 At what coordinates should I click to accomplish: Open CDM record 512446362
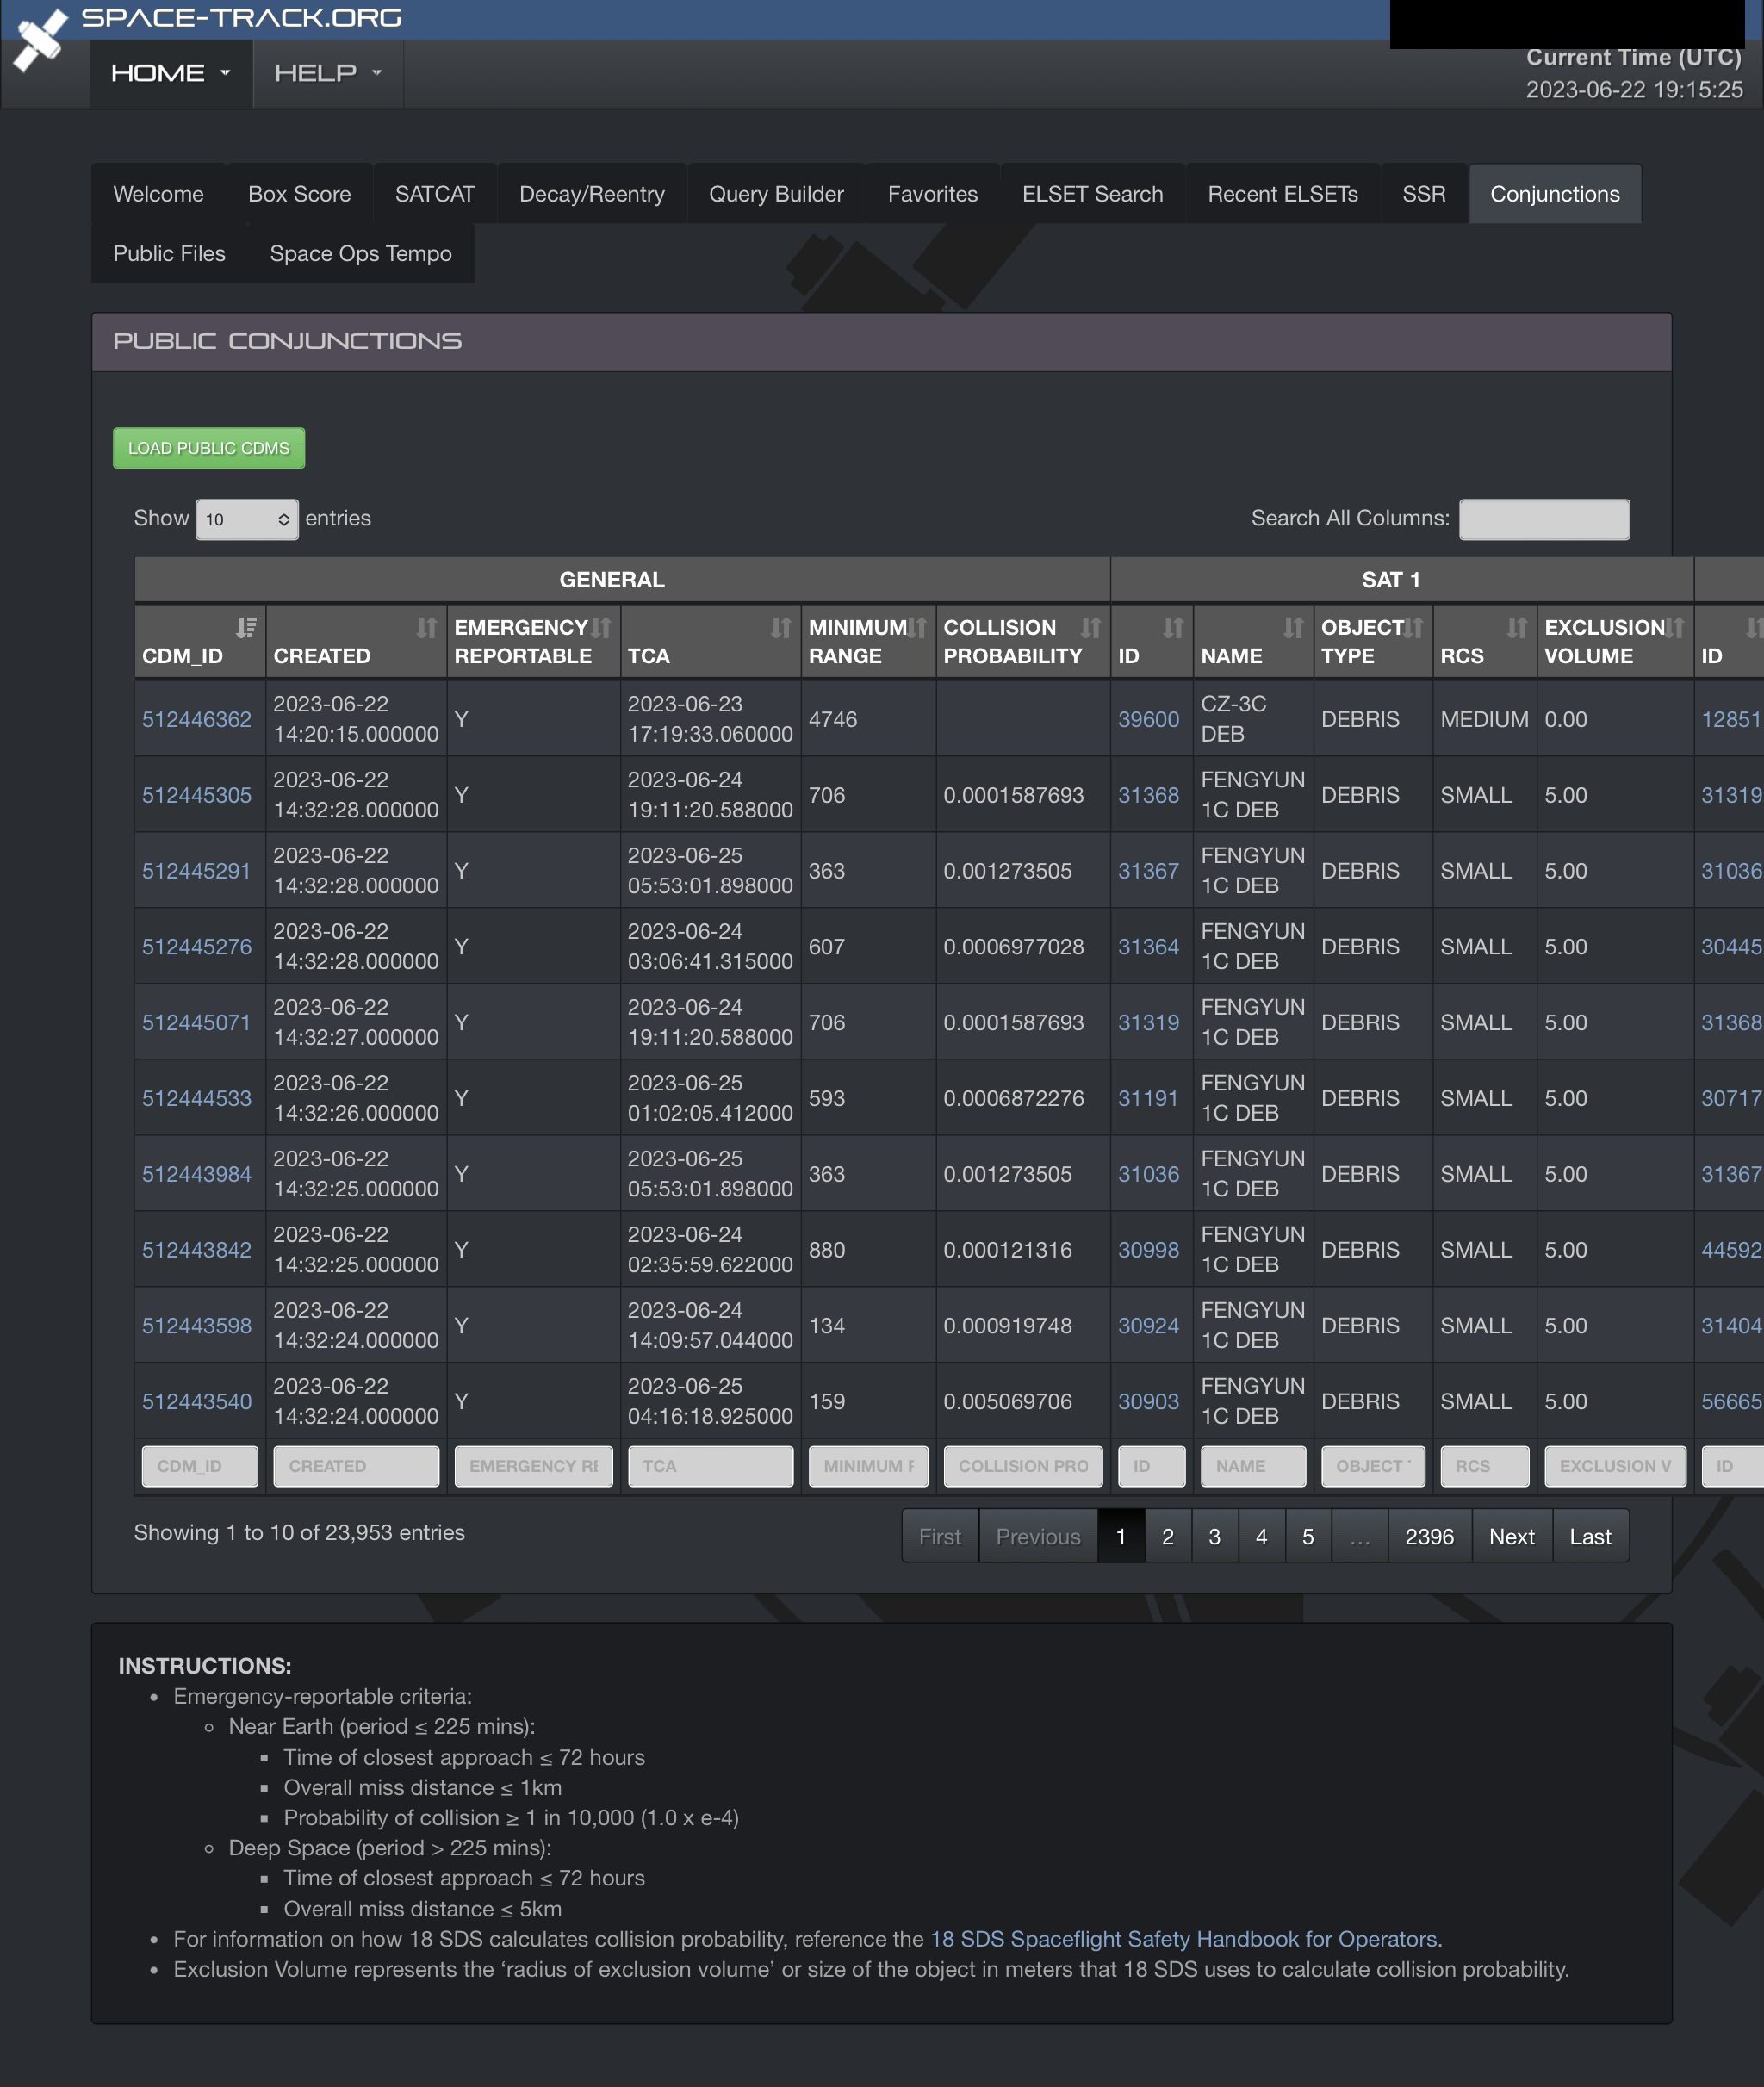point(198,719)
